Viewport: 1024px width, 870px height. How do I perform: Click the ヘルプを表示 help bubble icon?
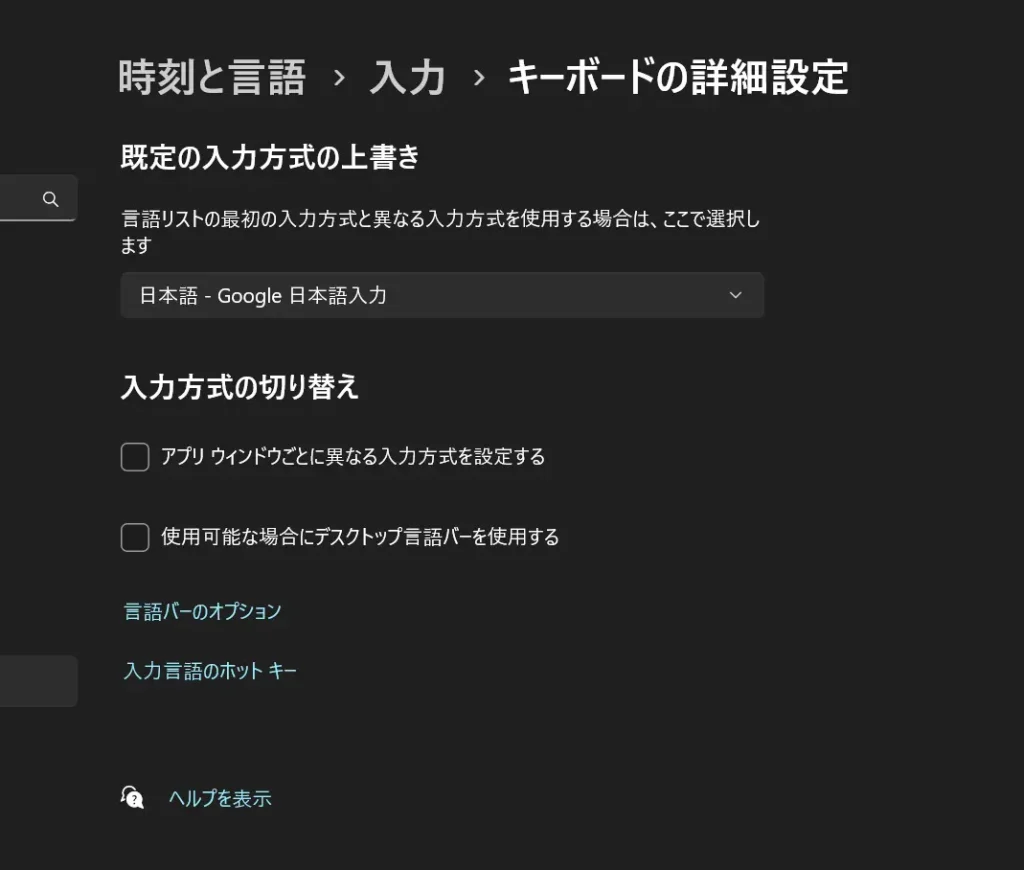coord(132,798)
